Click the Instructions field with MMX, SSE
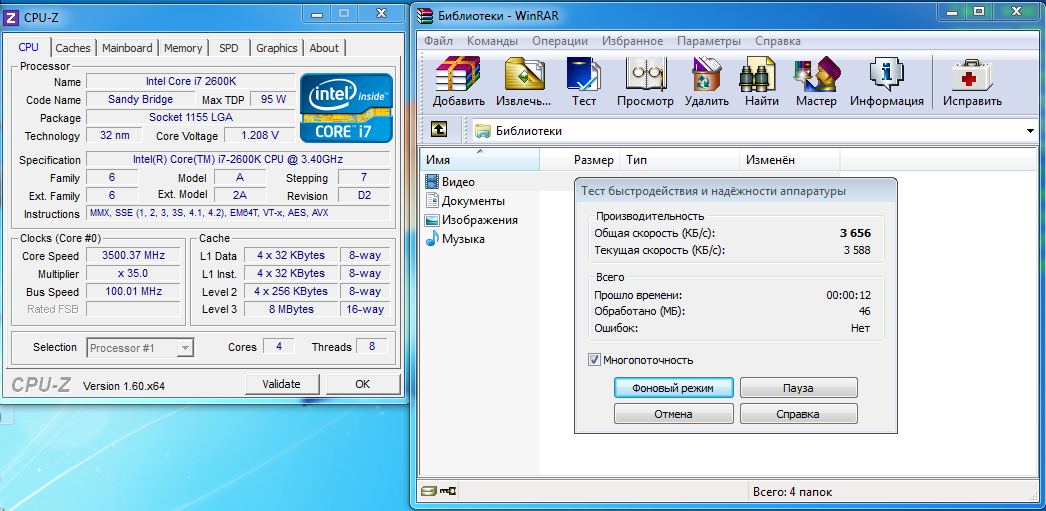Image resolution: width=1046 pixels, height=511 pixels. [238, 213]
